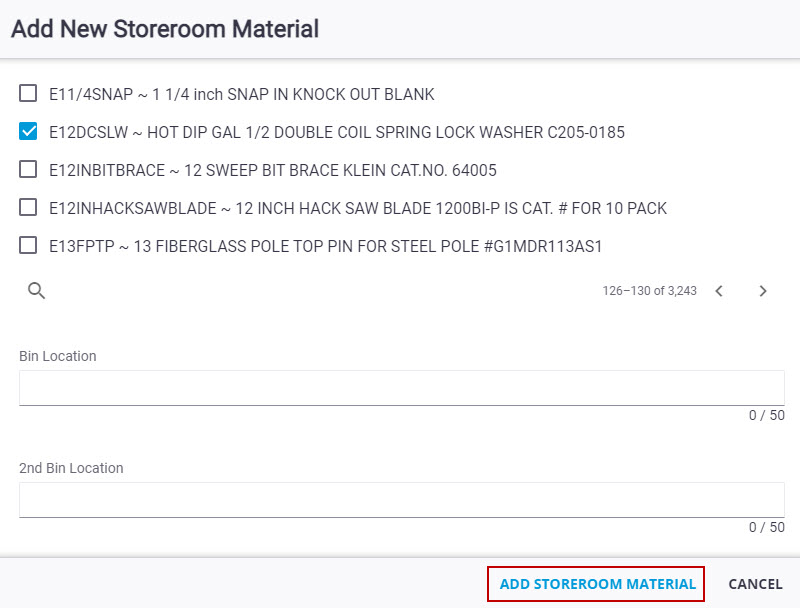
Task: Click the Bin Location text field
Action: [x=402, y=388]
